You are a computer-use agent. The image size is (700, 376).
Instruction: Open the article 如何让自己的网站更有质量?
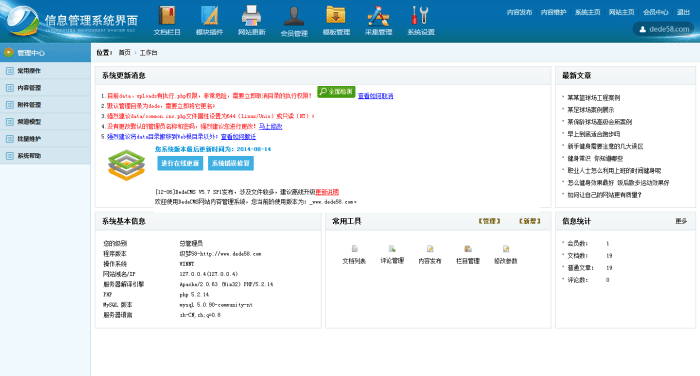coord(604,195)
